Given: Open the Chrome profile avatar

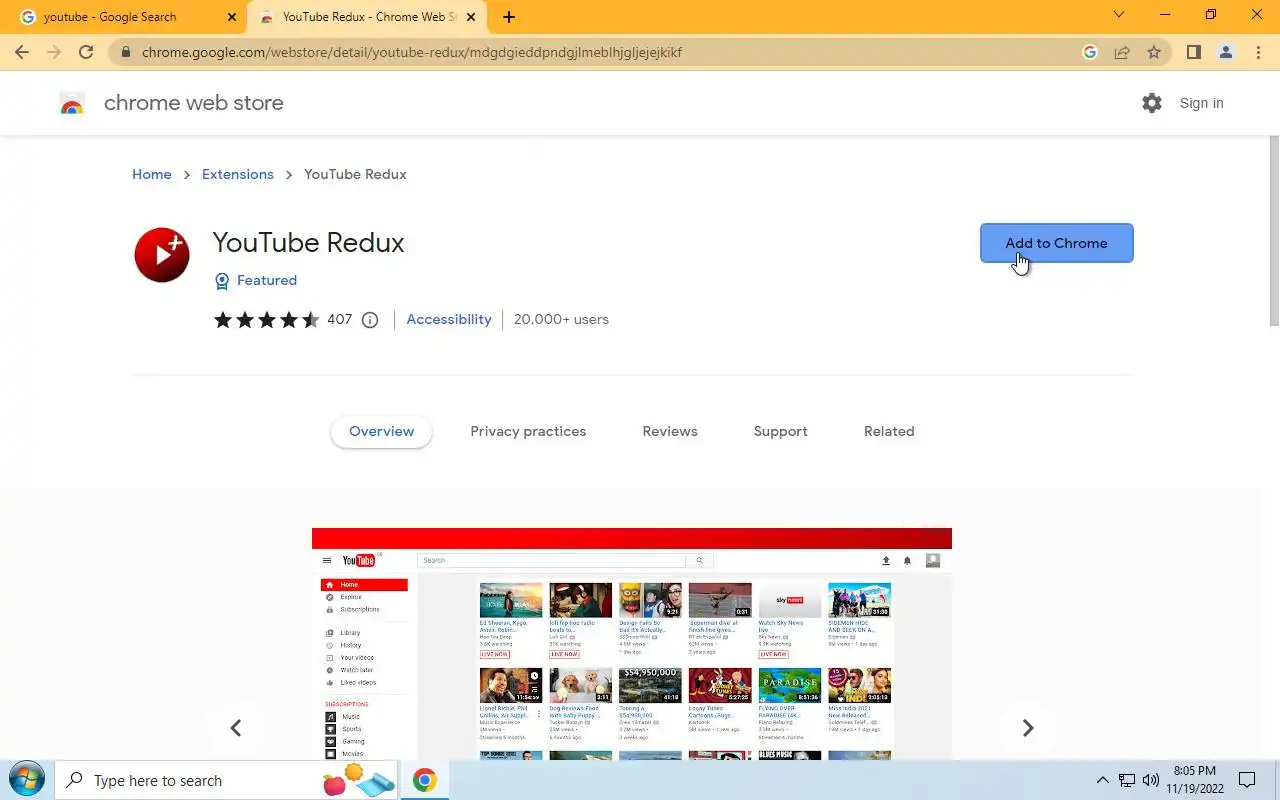Looking at the screenshot, I should (1226, 52).
